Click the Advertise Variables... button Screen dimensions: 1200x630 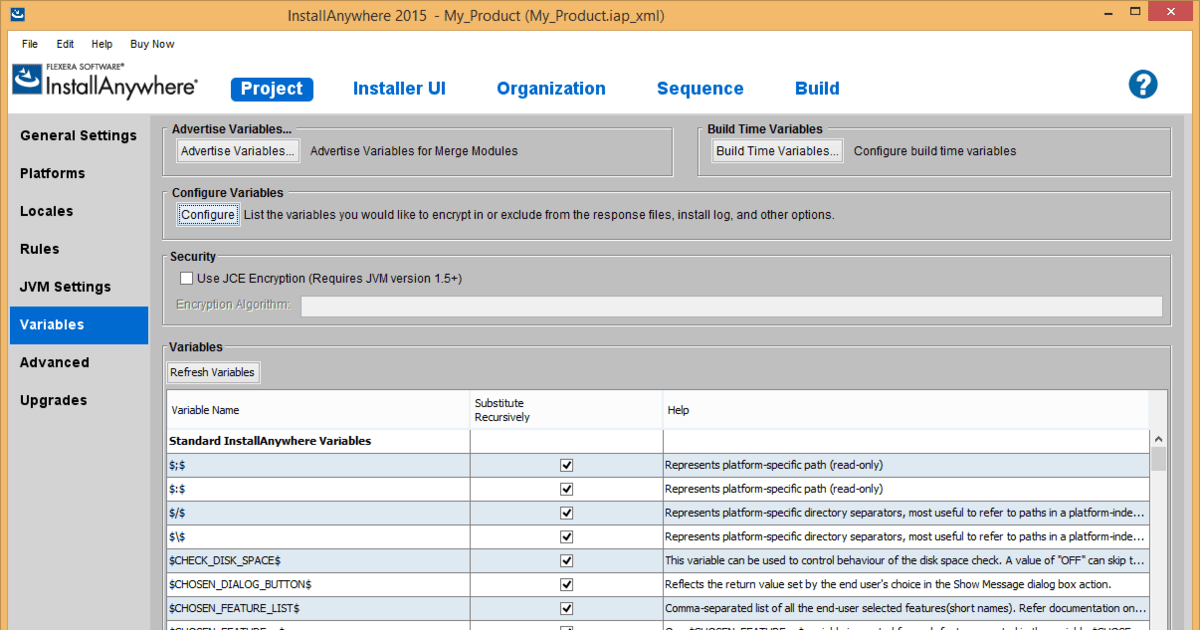click(238, 151)
